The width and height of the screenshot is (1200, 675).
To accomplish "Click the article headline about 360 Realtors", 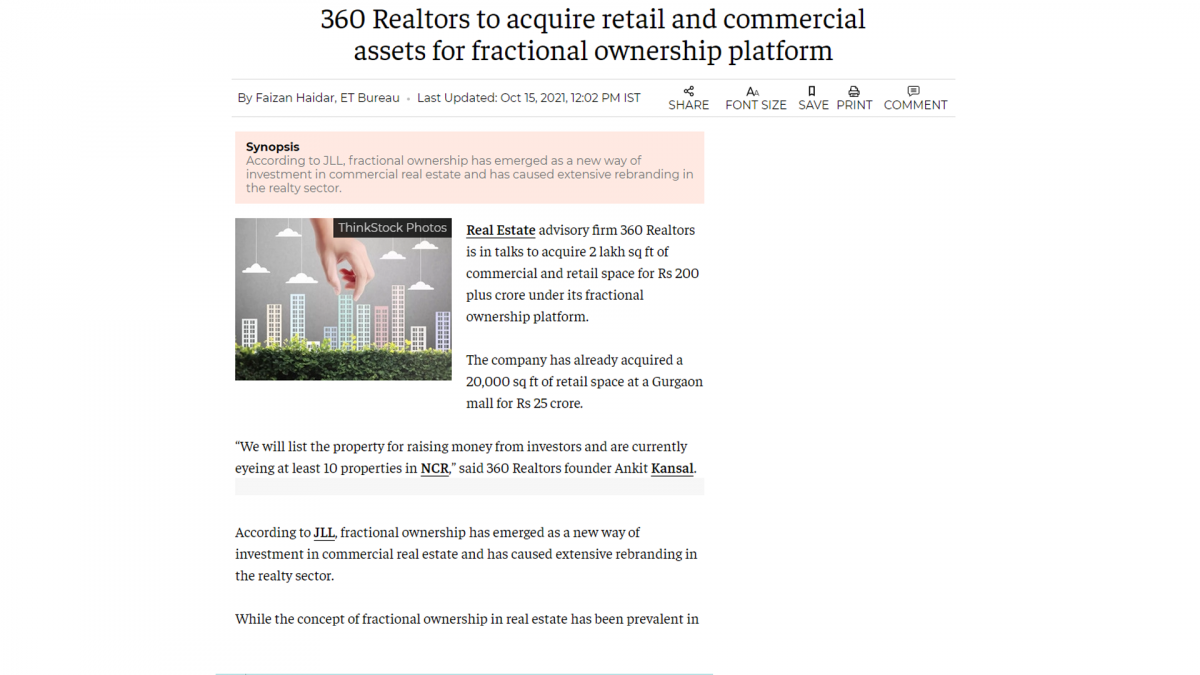I will coord(593,35).
